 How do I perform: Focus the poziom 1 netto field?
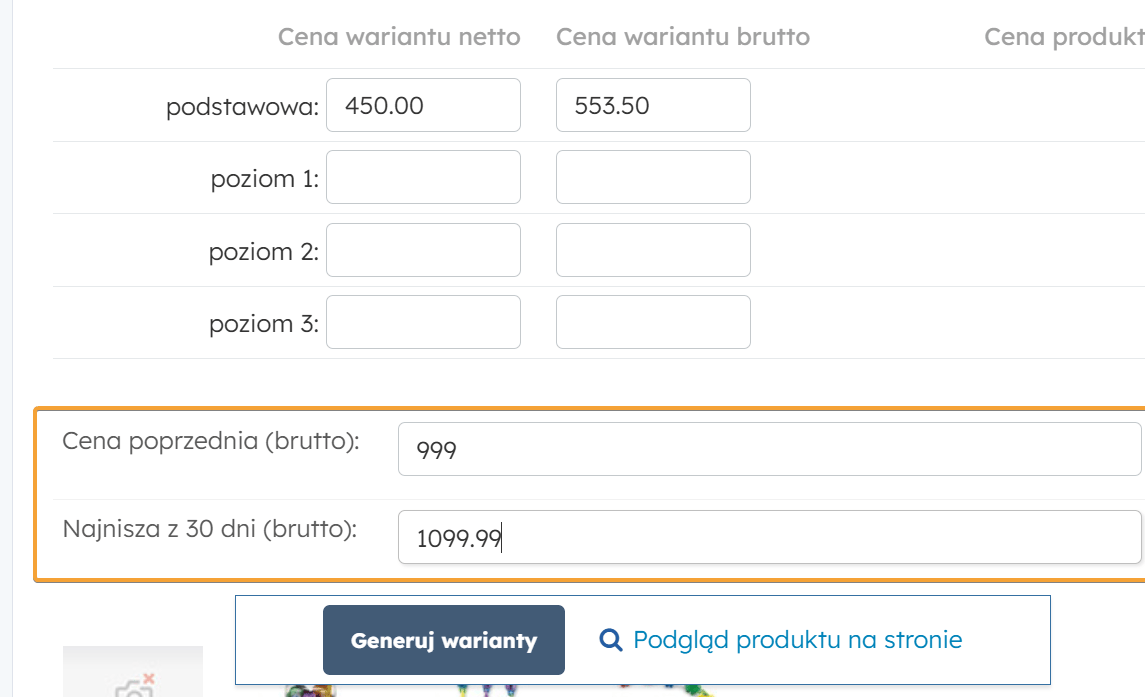(423, 177)
